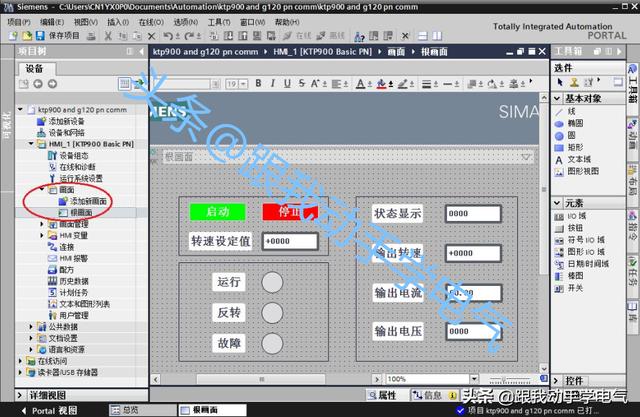Collapse the HMI_1 [KTP900 Basic PN] node
This screenshot has height=417, width=640.
click(x=31, y=144)
